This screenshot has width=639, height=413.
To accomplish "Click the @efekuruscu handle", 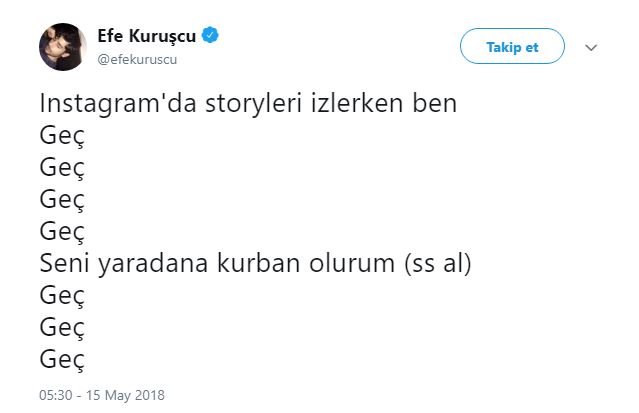I will coord(138,59).
